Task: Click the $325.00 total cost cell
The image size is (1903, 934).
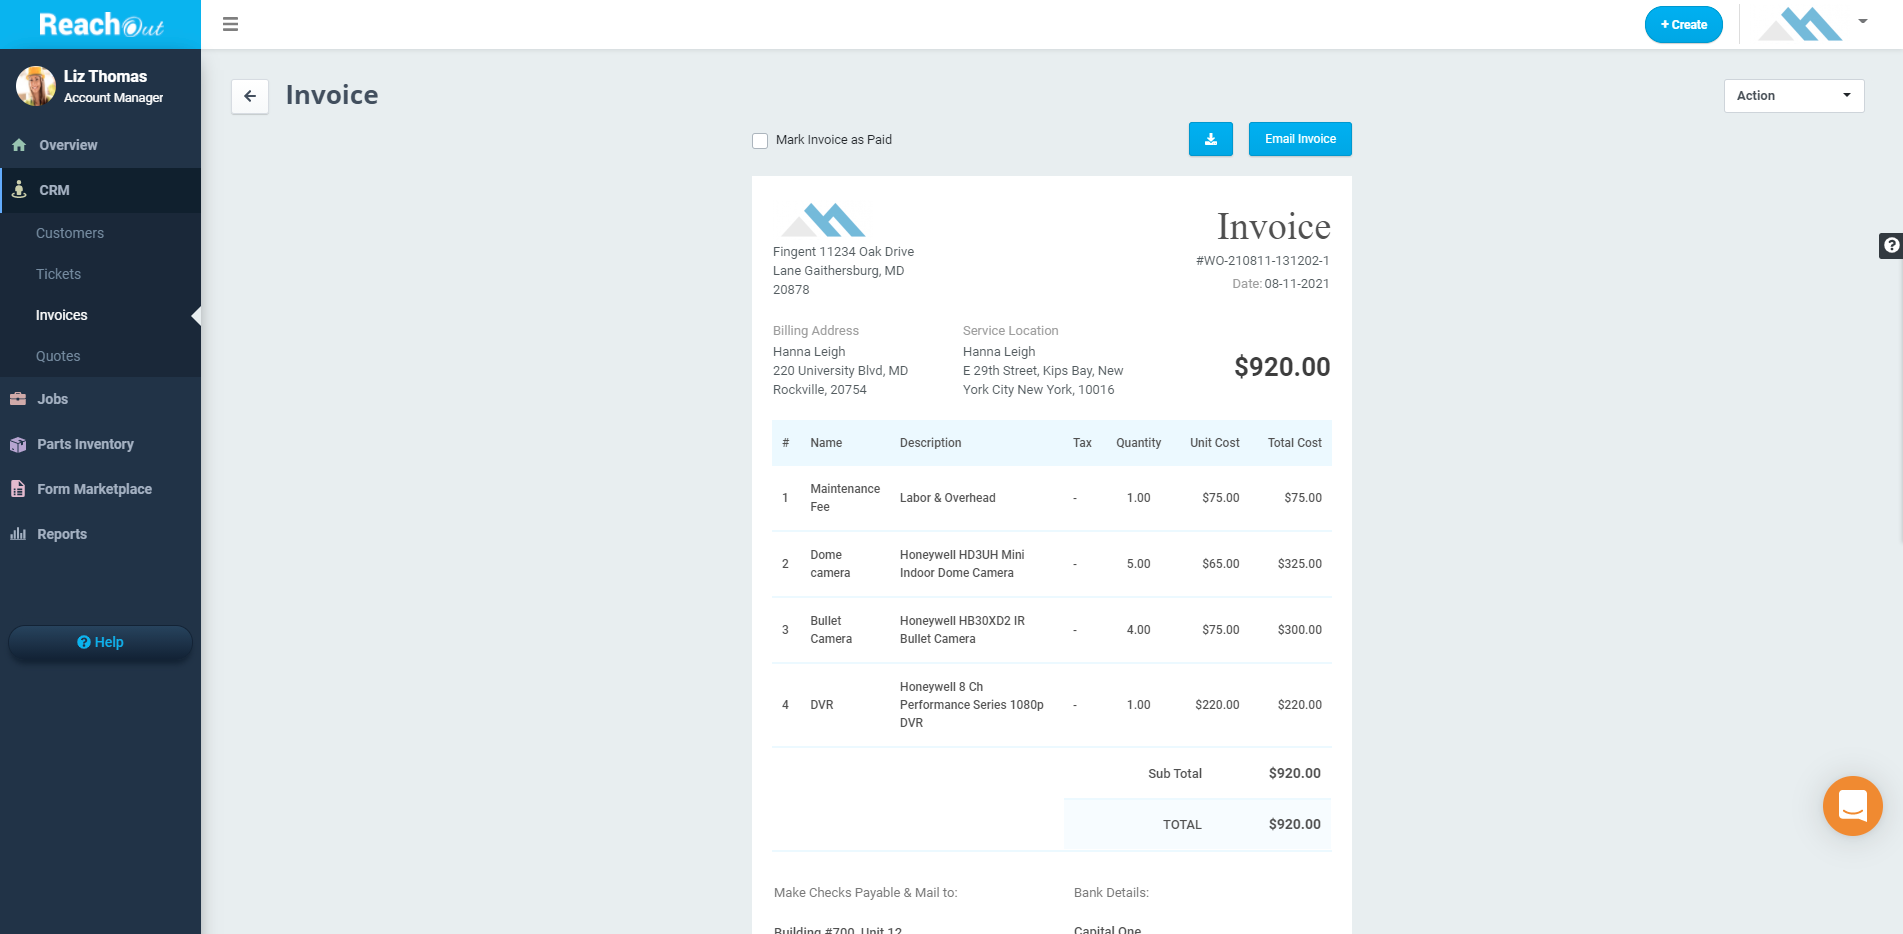Action: coord(1299,564)
